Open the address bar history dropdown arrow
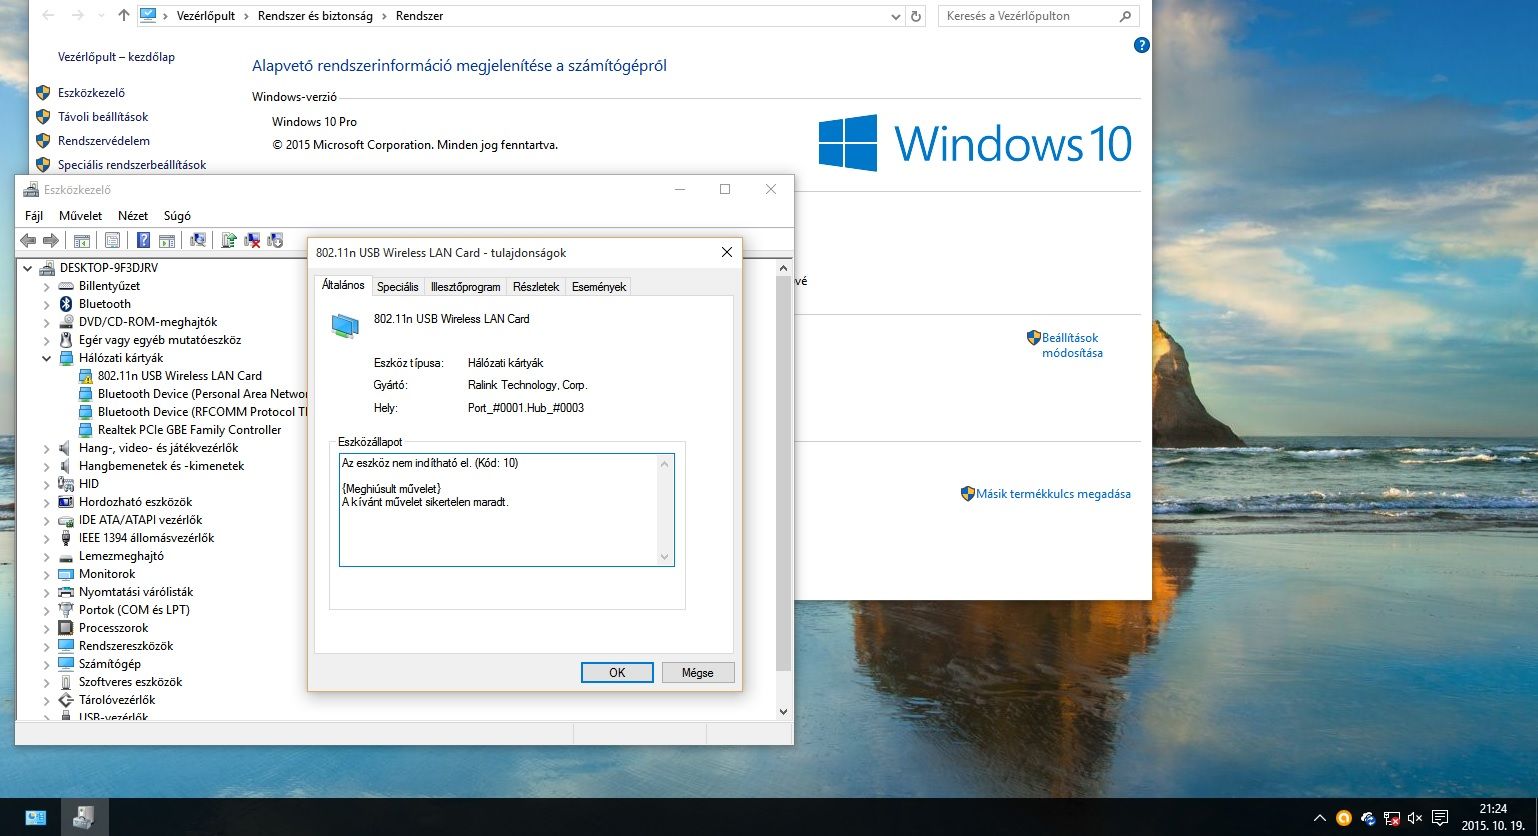 (895, 16)
